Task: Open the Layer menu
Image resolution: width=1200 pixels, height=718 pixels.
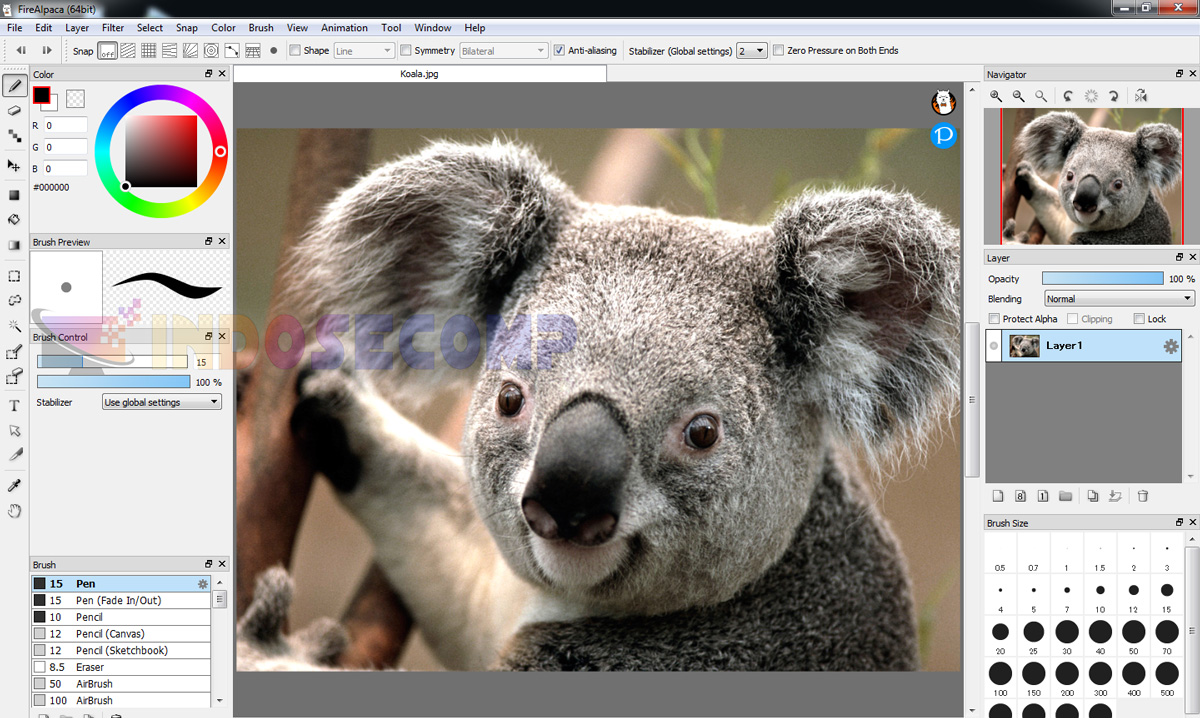Action: (x=77, y=28)
